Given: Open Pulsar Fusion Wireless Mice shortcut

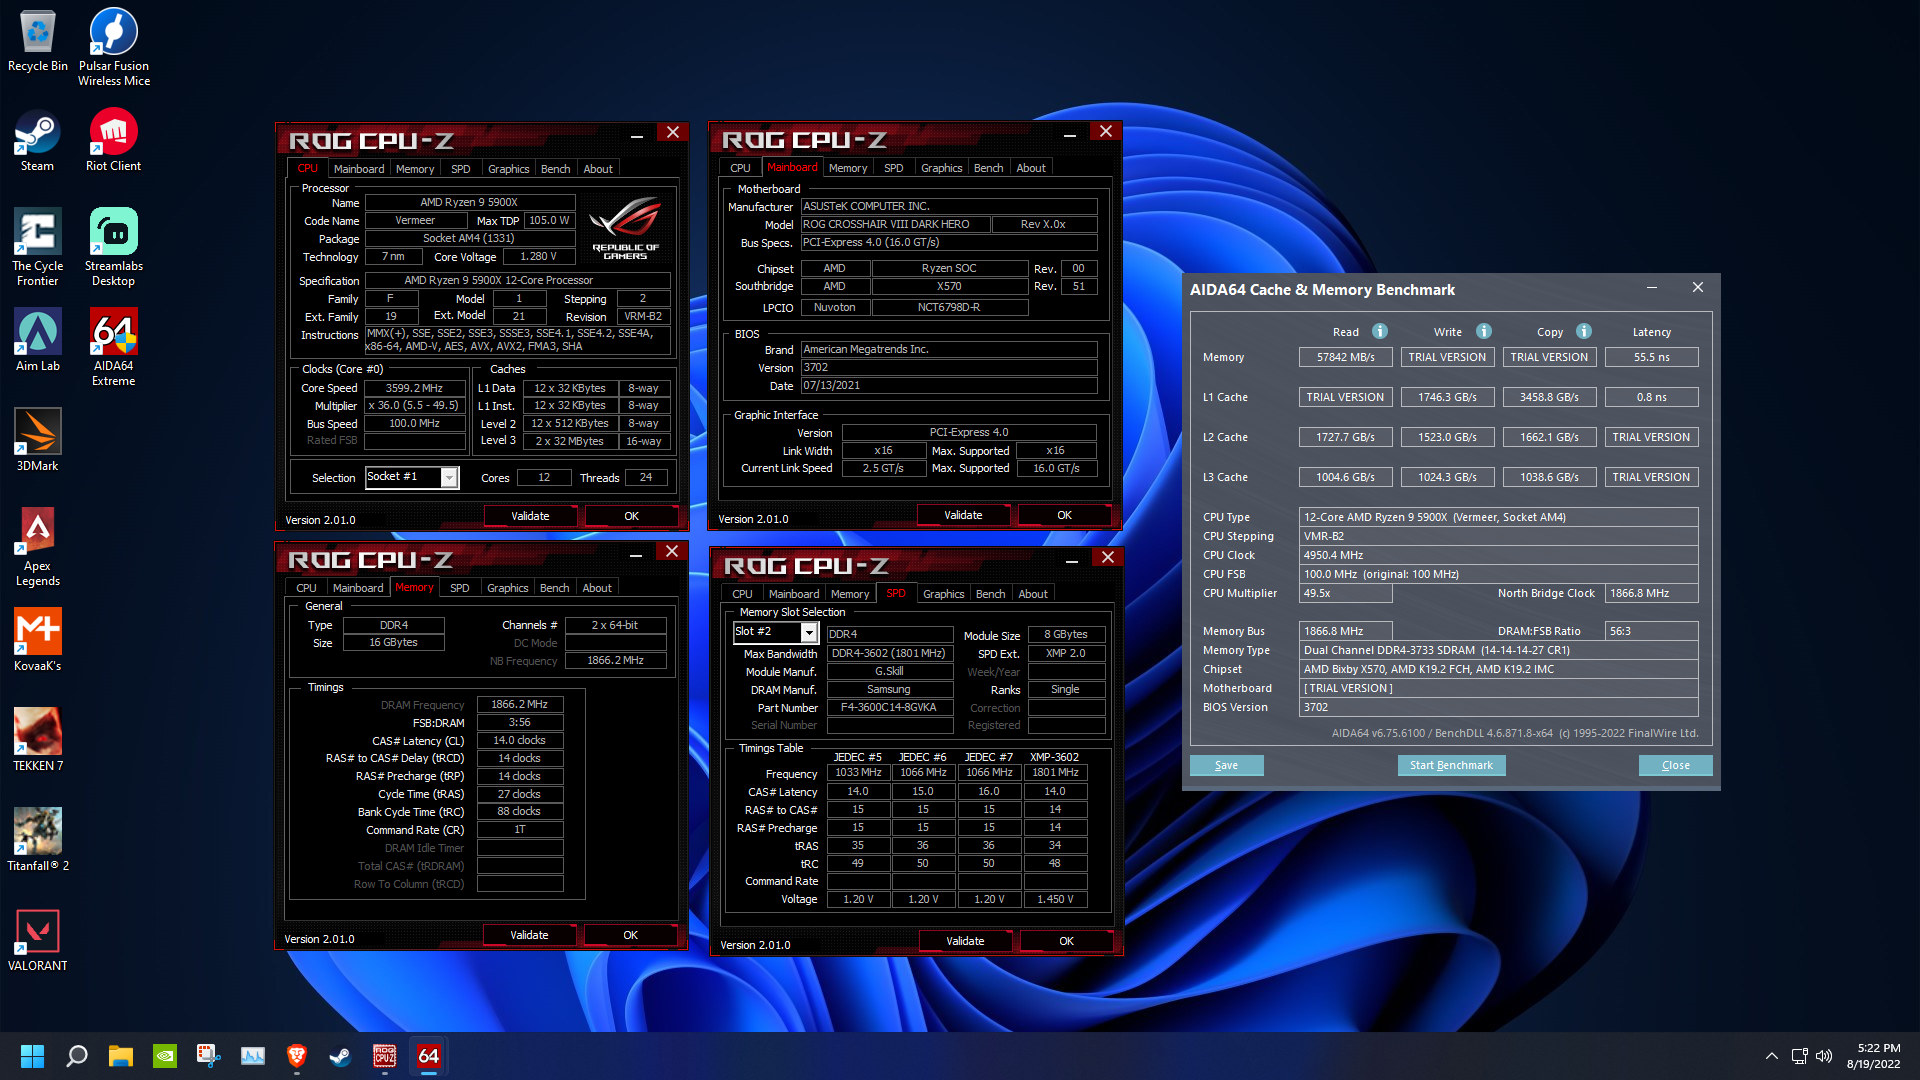Looking at the screenshot, I should (114, 47).
